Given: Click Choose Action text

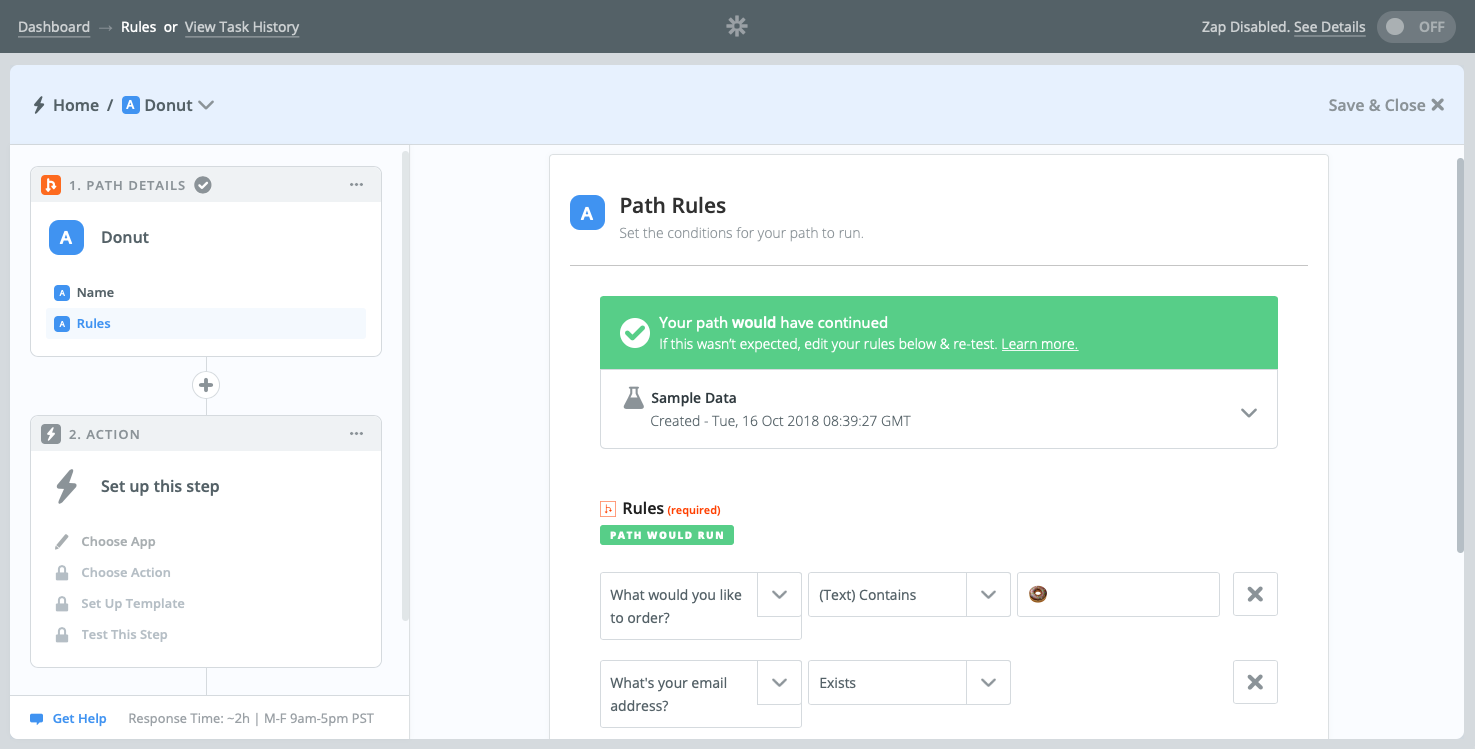Looking at the screenshot, I should pos(126,573).
